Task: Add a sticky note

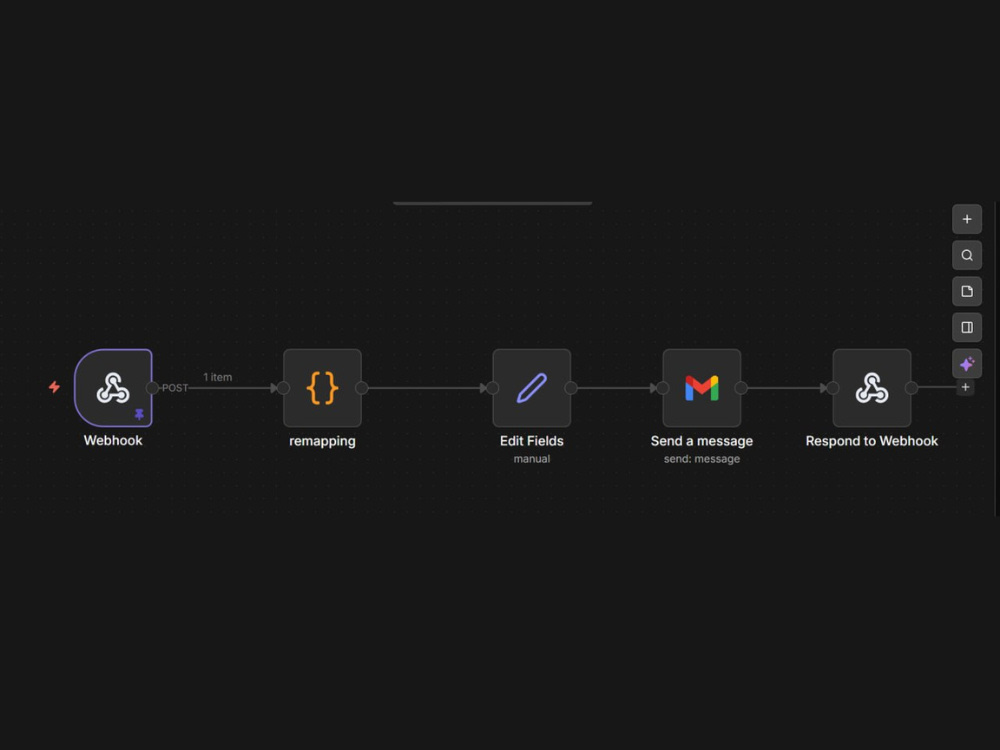Action: (967, 291)
